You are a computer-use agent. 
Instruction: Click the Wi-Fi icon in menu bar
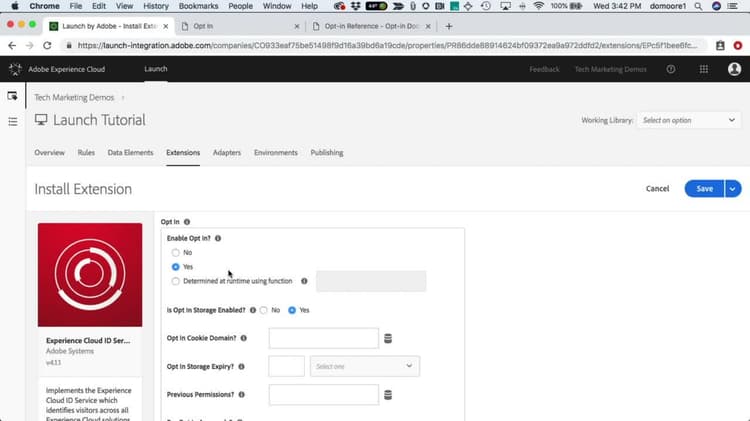coord(539,6)
